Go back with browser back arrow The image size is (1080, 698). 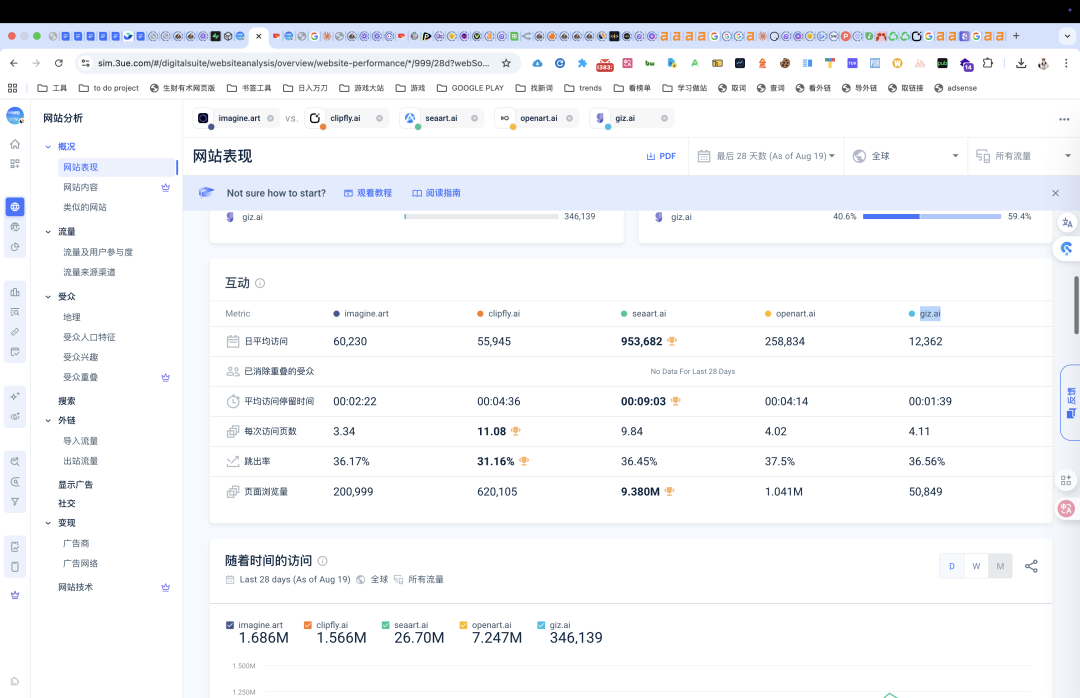14,63
